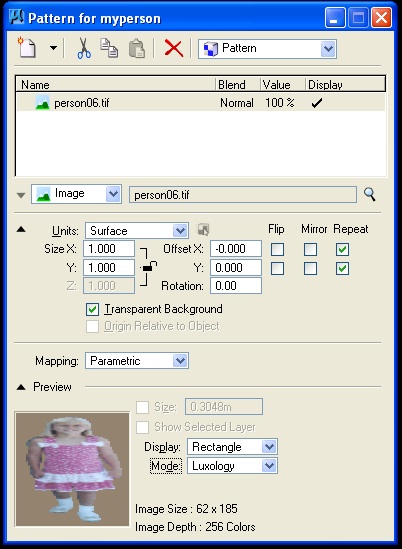Collapse the Preview section triangle
The height and width of the screenshot is (549, 402).
21,387
